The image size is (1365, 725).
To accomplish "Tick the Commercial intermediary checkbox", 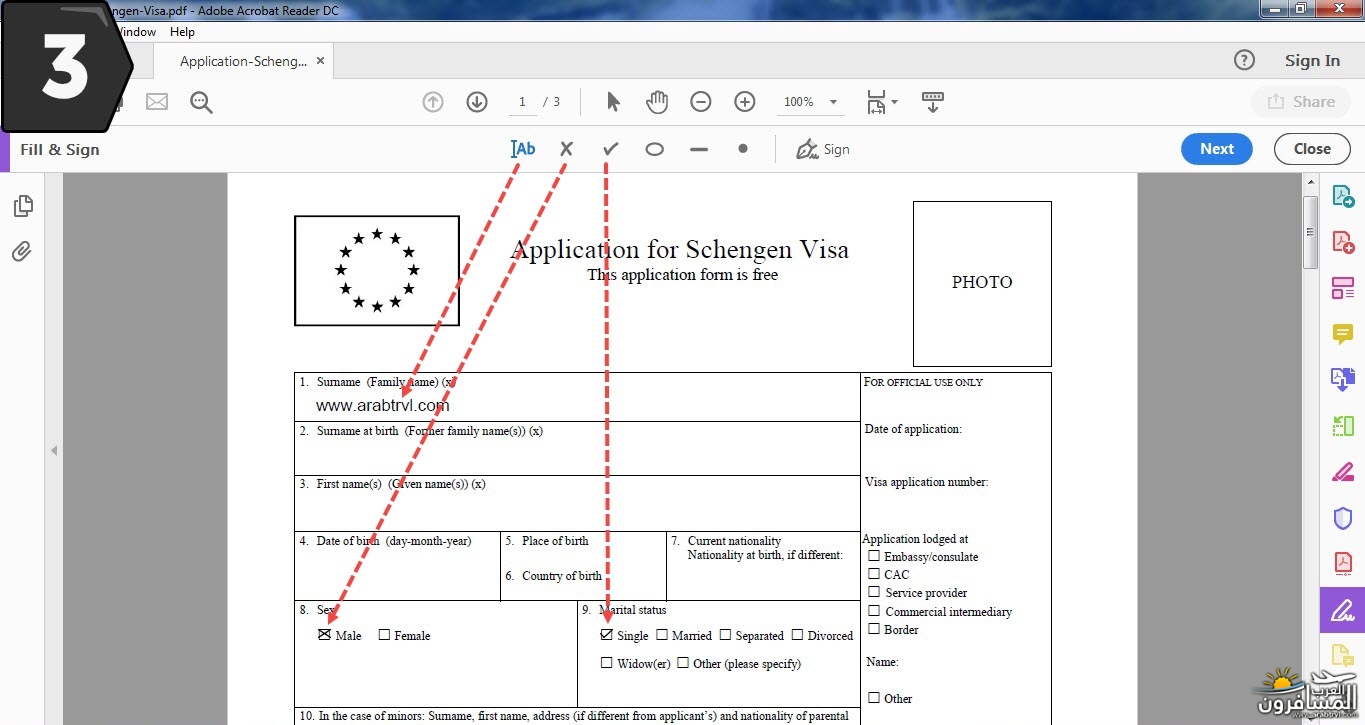I will pyautogui.click(x=874, y=610).
